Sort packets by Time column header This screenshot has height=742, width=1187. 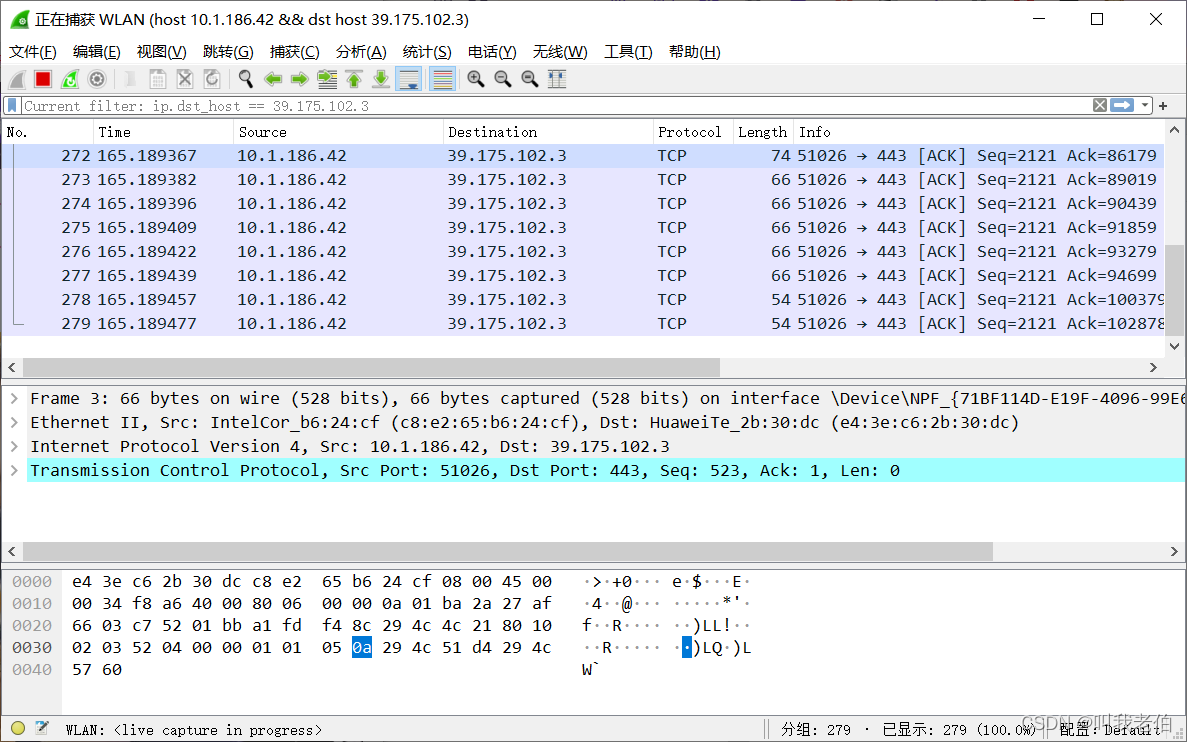[x=164, y=132]
